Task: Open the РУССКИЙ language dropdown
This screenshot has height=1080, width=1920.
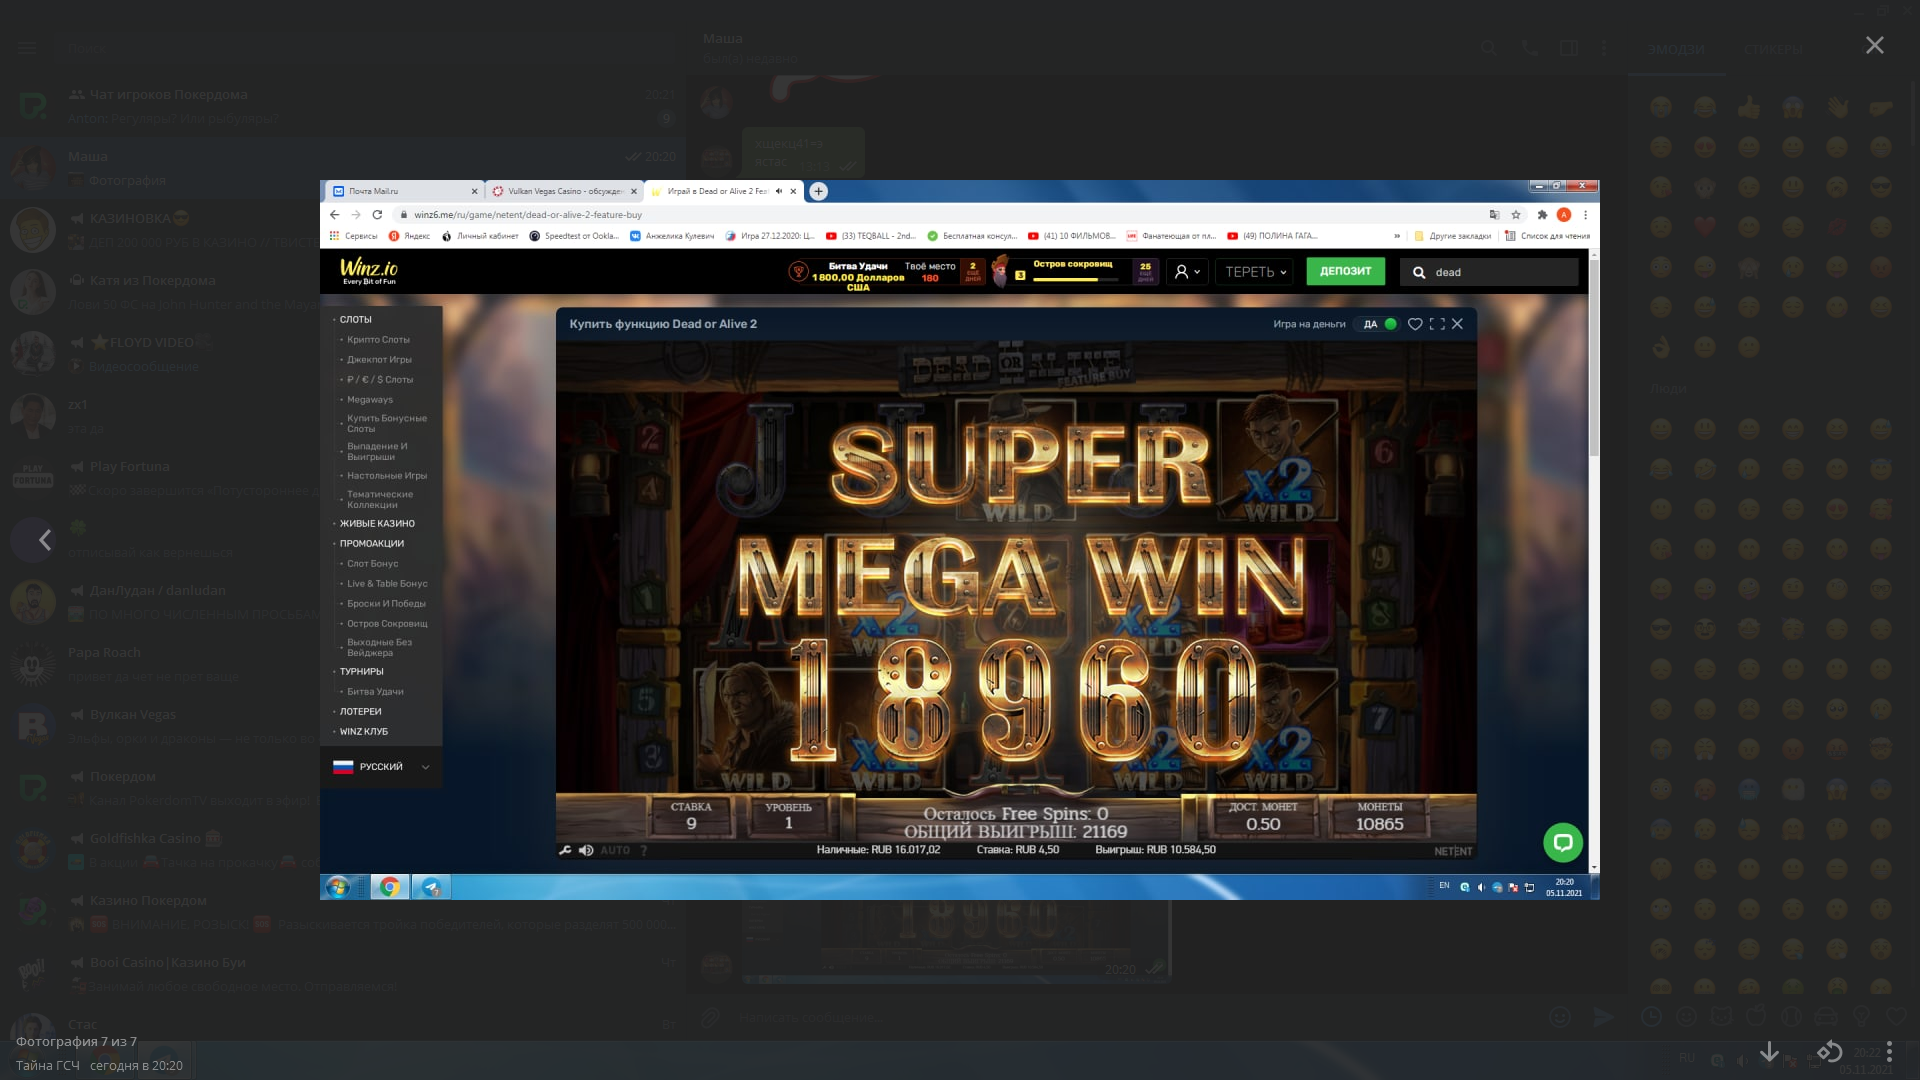Action: 381,767
